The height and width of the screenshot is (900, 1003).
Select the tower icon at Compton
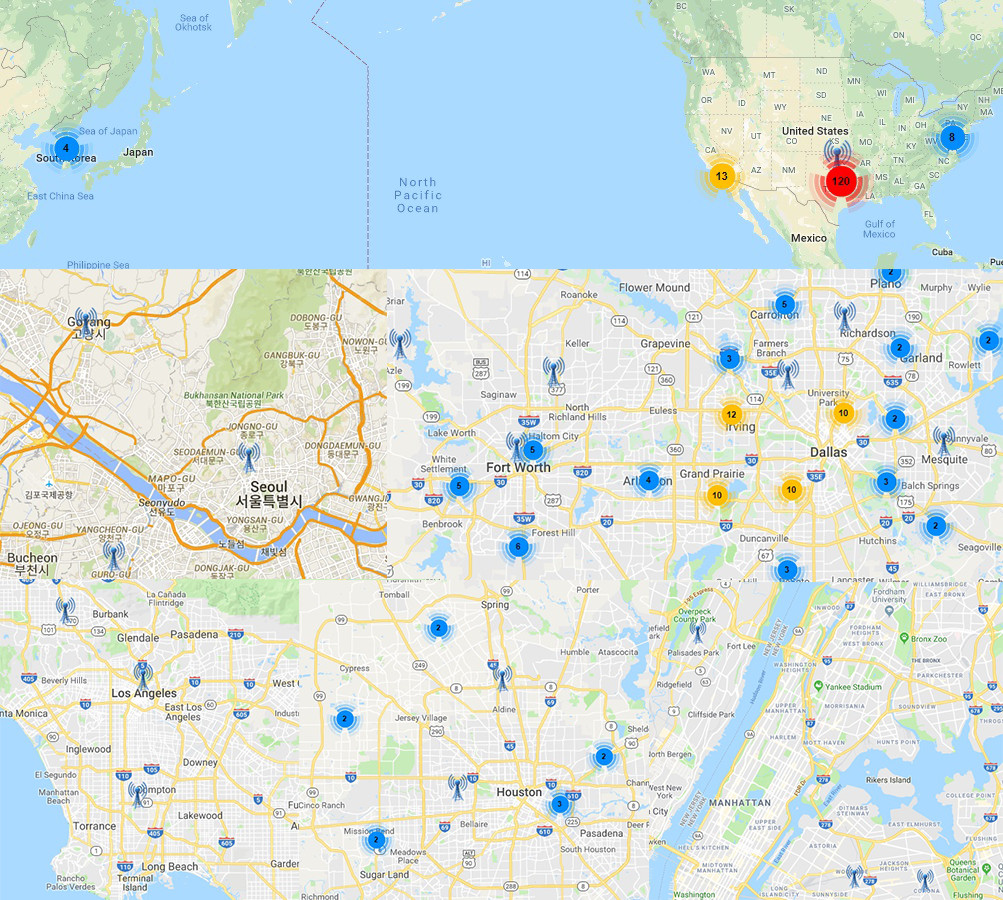tap(138, 794)
